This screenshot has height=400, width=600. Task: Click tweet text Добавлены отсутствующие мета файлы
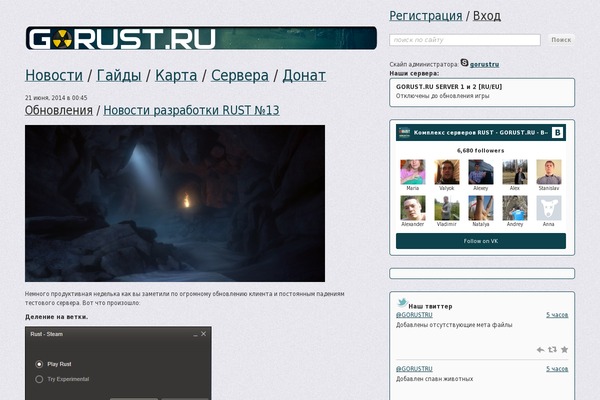coord(454,325)
